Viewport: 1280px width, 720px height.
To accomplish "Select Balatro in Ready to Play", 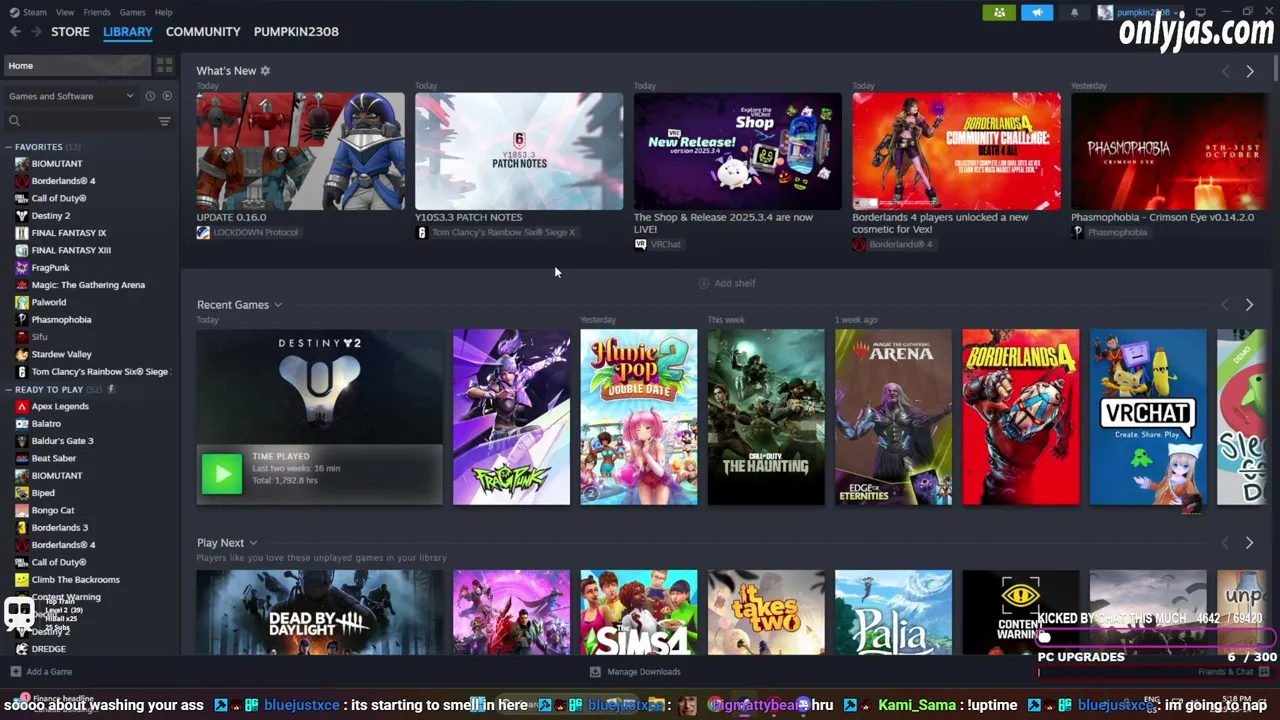I will point(46,424).
